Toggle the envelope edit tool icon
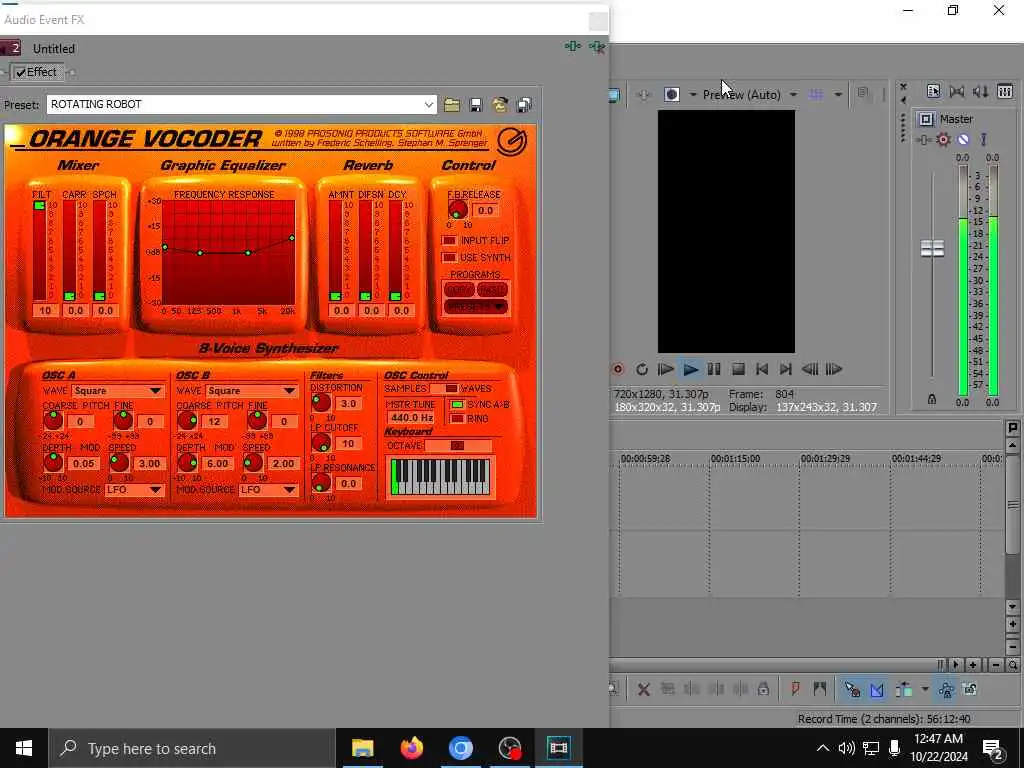The width and height of the screenshot is (1024, 768). [x=876, y=689]
